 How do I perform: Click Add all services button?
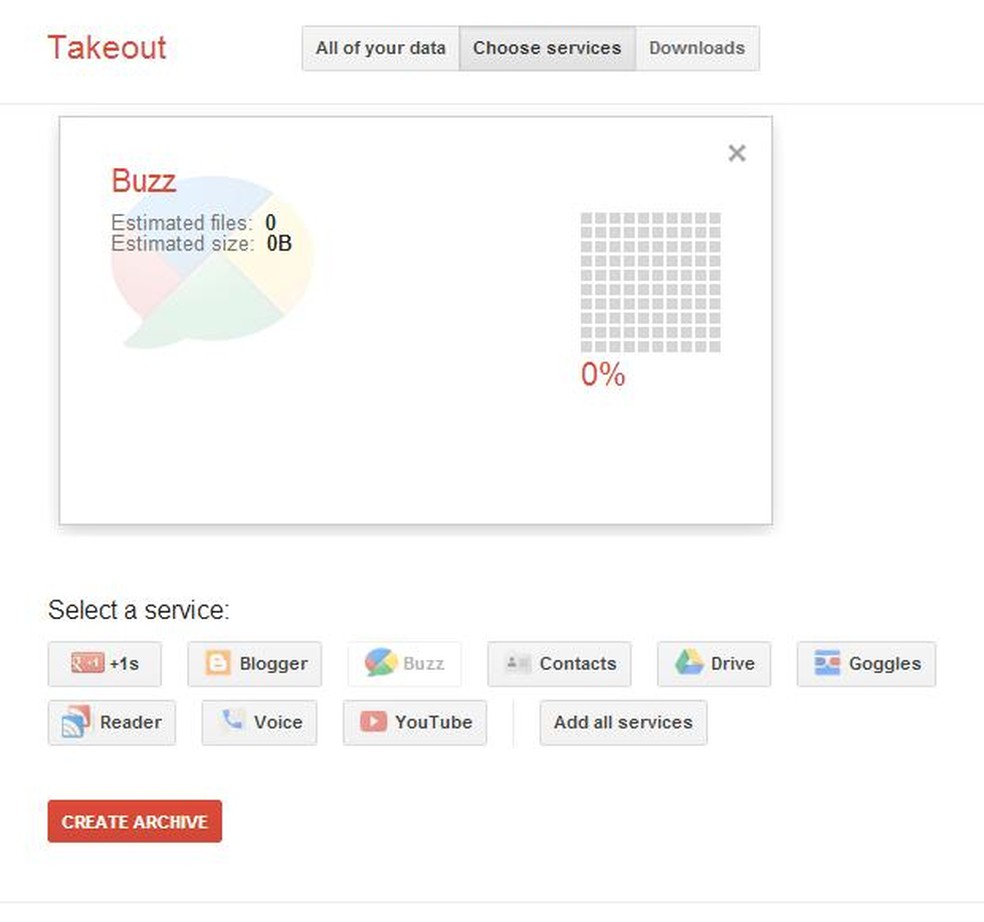623,722
